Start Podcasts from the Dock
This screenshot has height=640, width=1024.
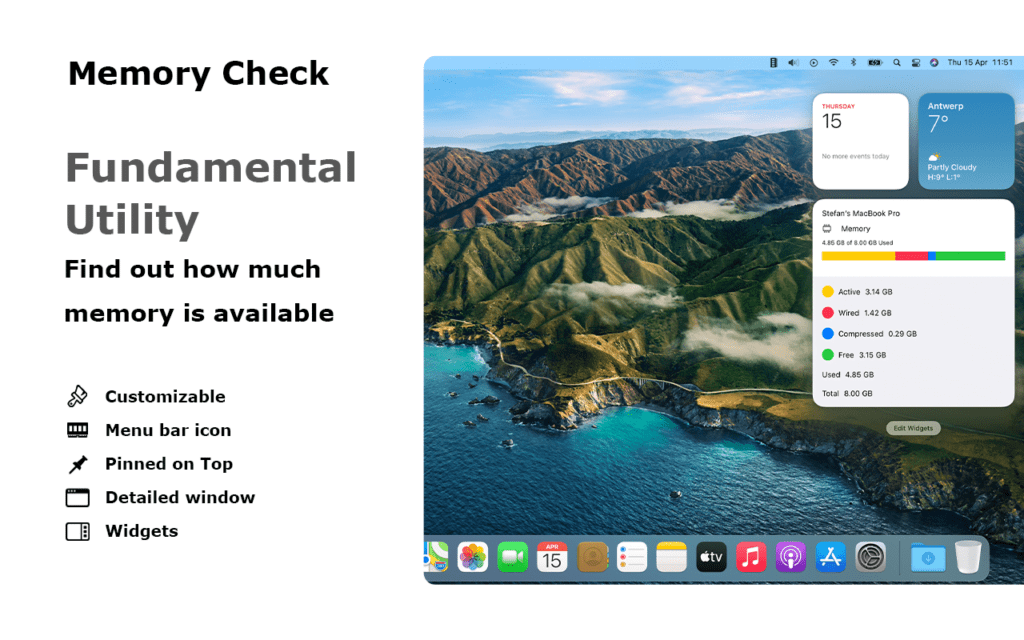[791, 557]
